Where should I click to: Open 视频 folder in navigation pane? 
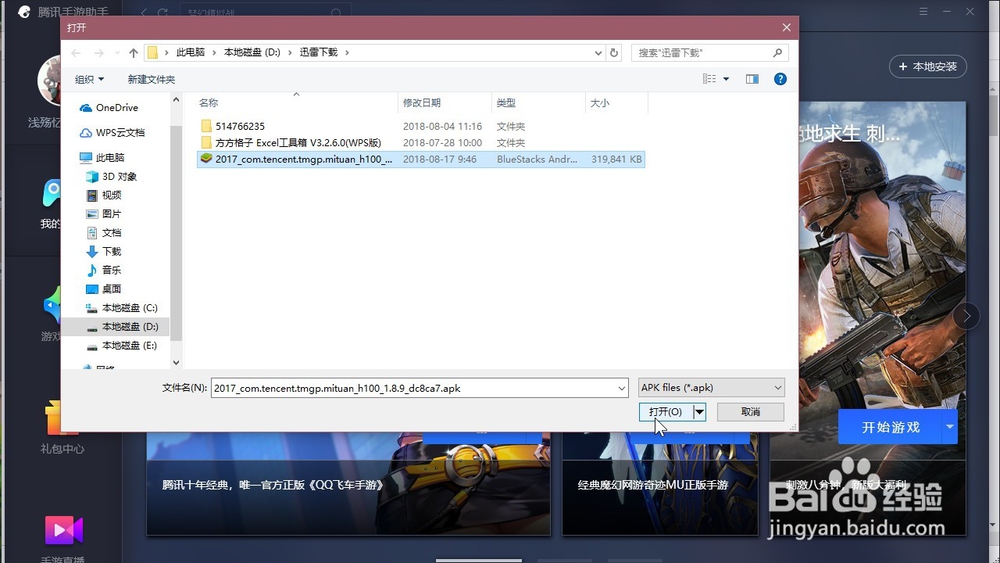[104, 195]
